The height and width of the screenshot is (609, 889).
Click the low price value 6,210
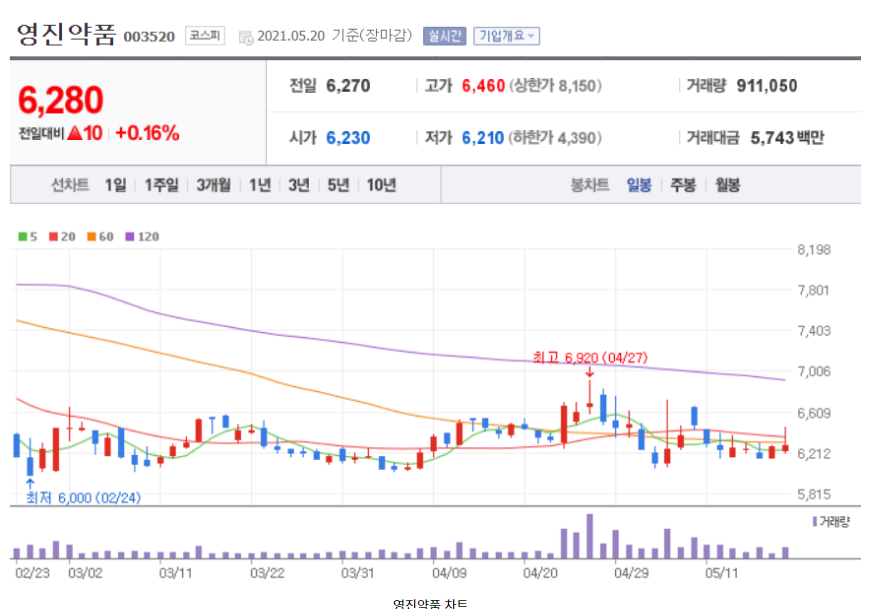482,138
